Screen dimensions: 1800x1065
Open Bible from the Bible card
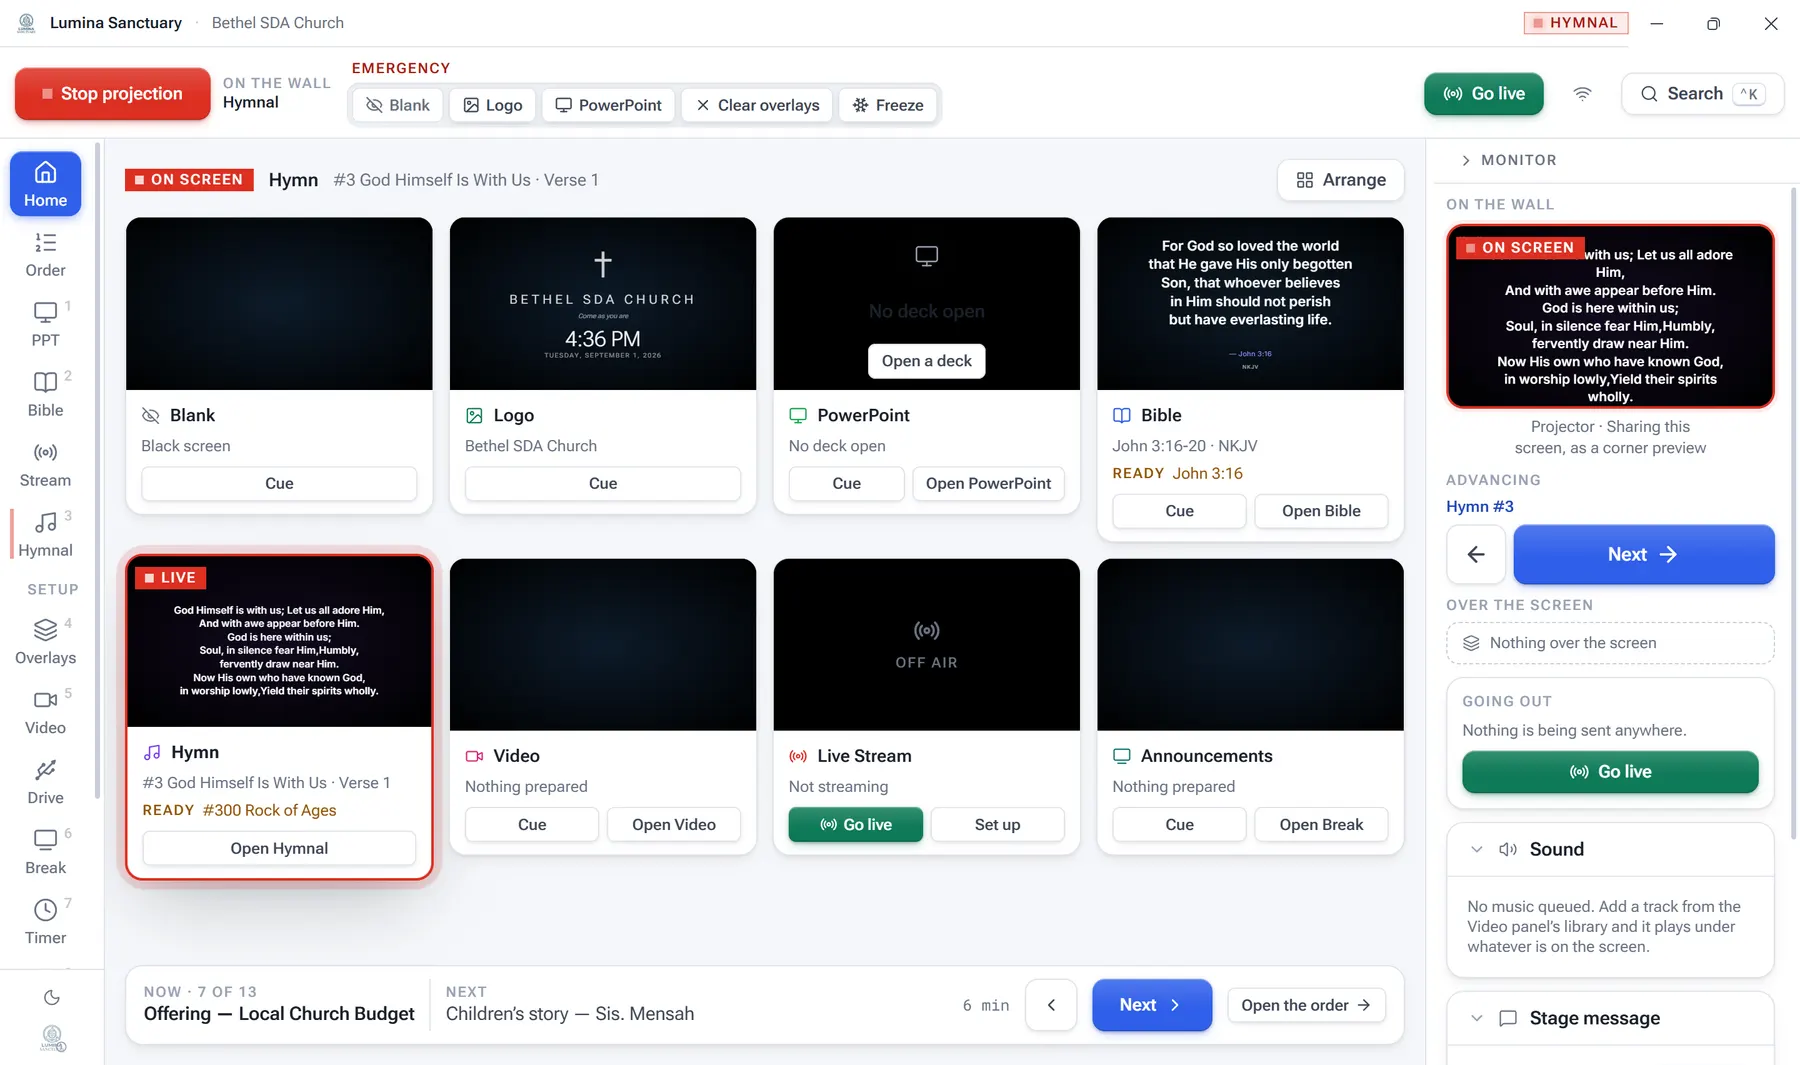[1321, 511]
